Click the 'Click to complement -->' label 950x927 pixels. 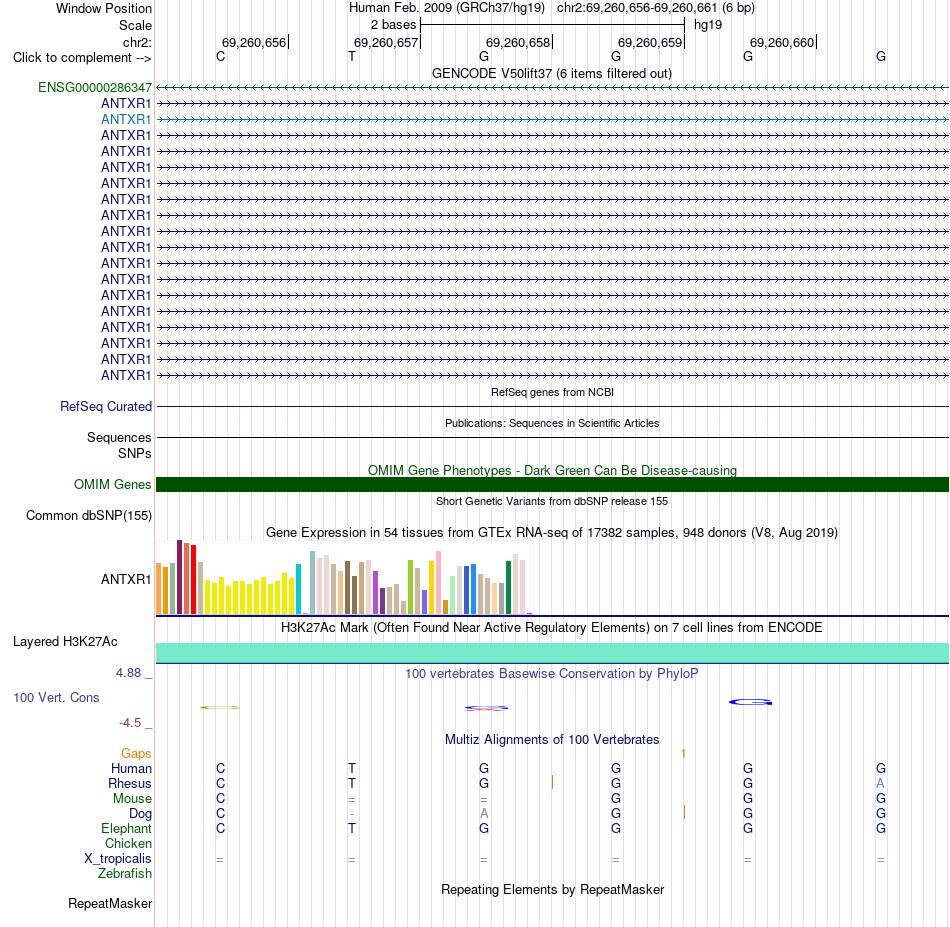click(x=82, y=58)
